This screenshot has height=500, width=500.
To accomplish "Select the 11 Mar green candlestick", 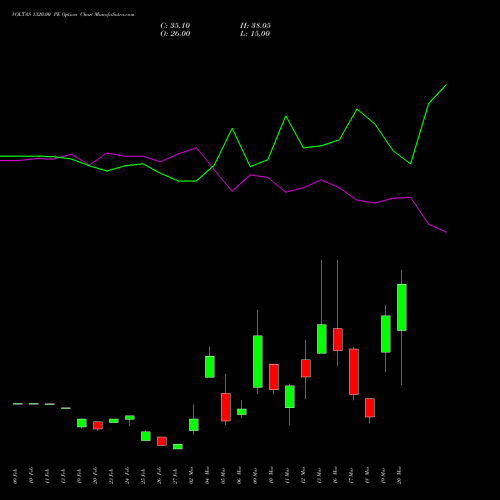I will pyautogui.click(x=290, y=396).
